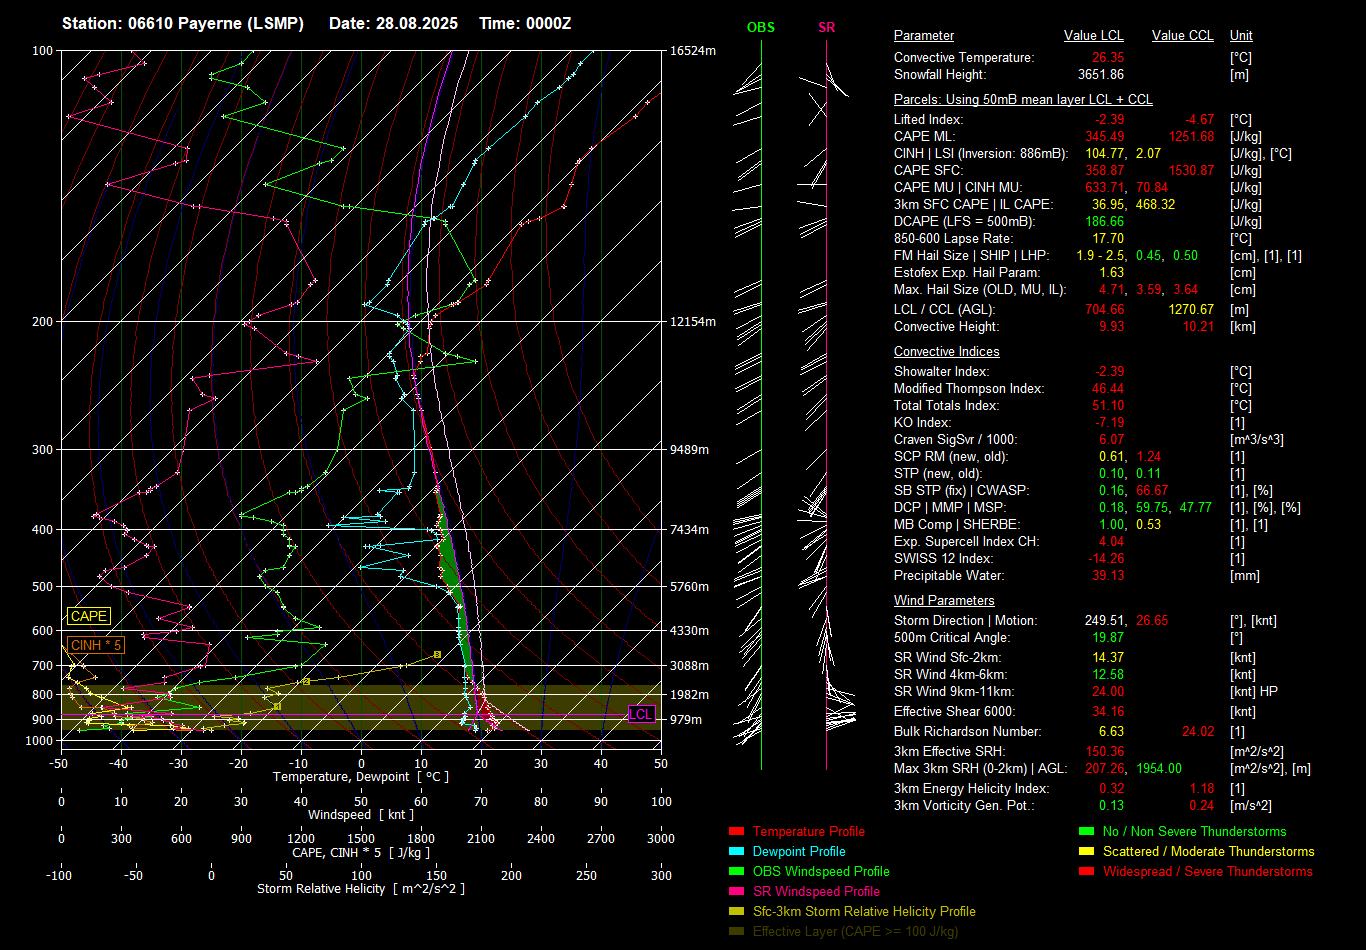
Task: Click the green Non Severe Thunderstorms swatch
Action: (x=1086, y=832)
